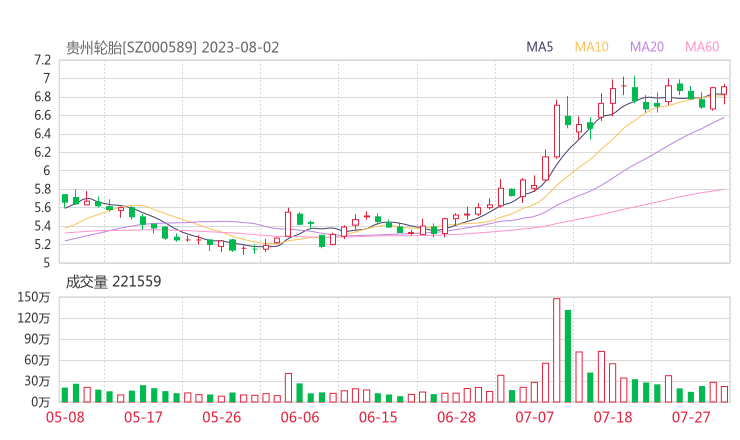Click the 07-27 date axis label
The height and width of the screenshot is (440, 740).
click(691, 417)
